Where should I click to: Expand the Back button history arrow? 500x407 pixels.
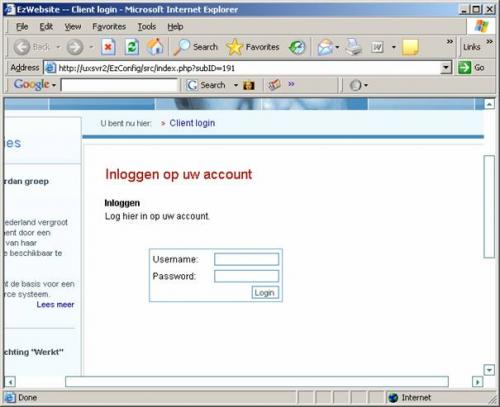pos(58,47)
